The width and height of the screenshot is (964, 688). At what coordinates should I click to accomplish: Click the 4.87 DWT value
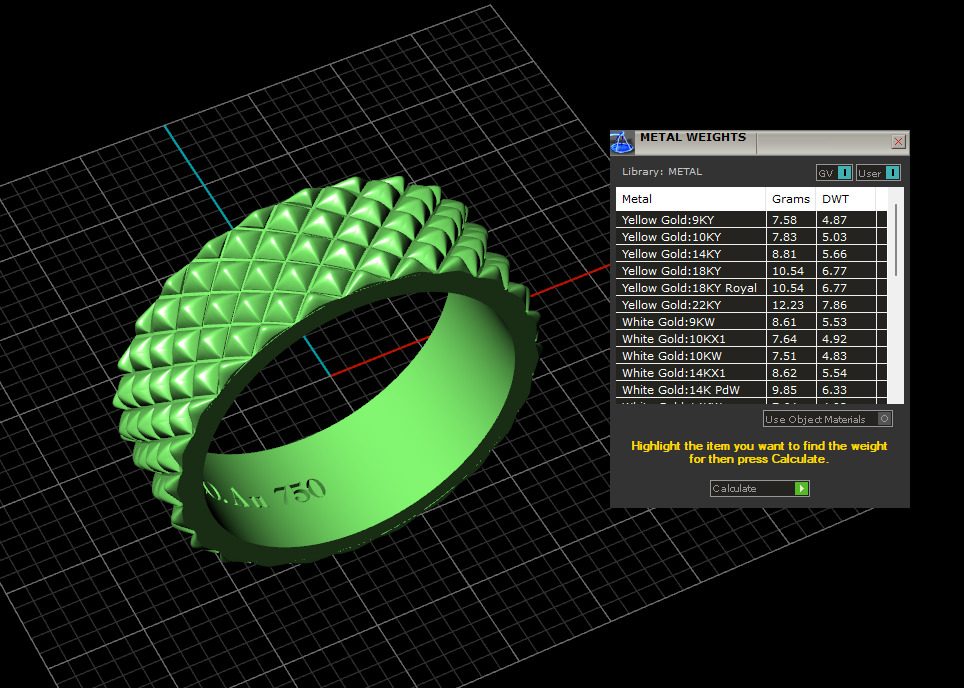(x=834, y=219)
